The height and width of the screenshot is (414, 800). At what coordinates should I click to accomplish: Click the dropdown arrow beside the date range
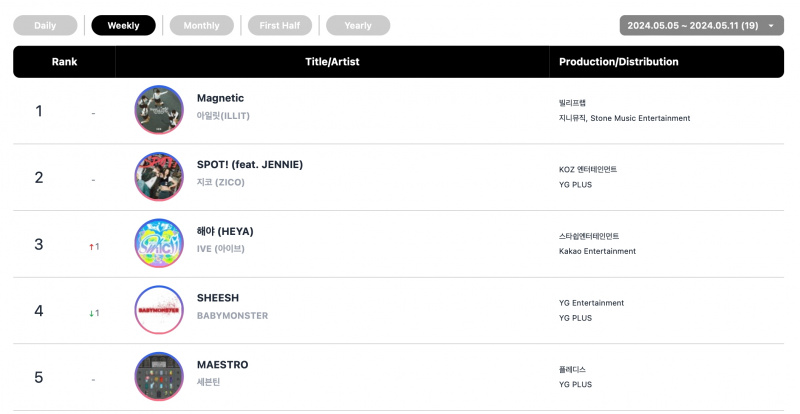point(771,26)
